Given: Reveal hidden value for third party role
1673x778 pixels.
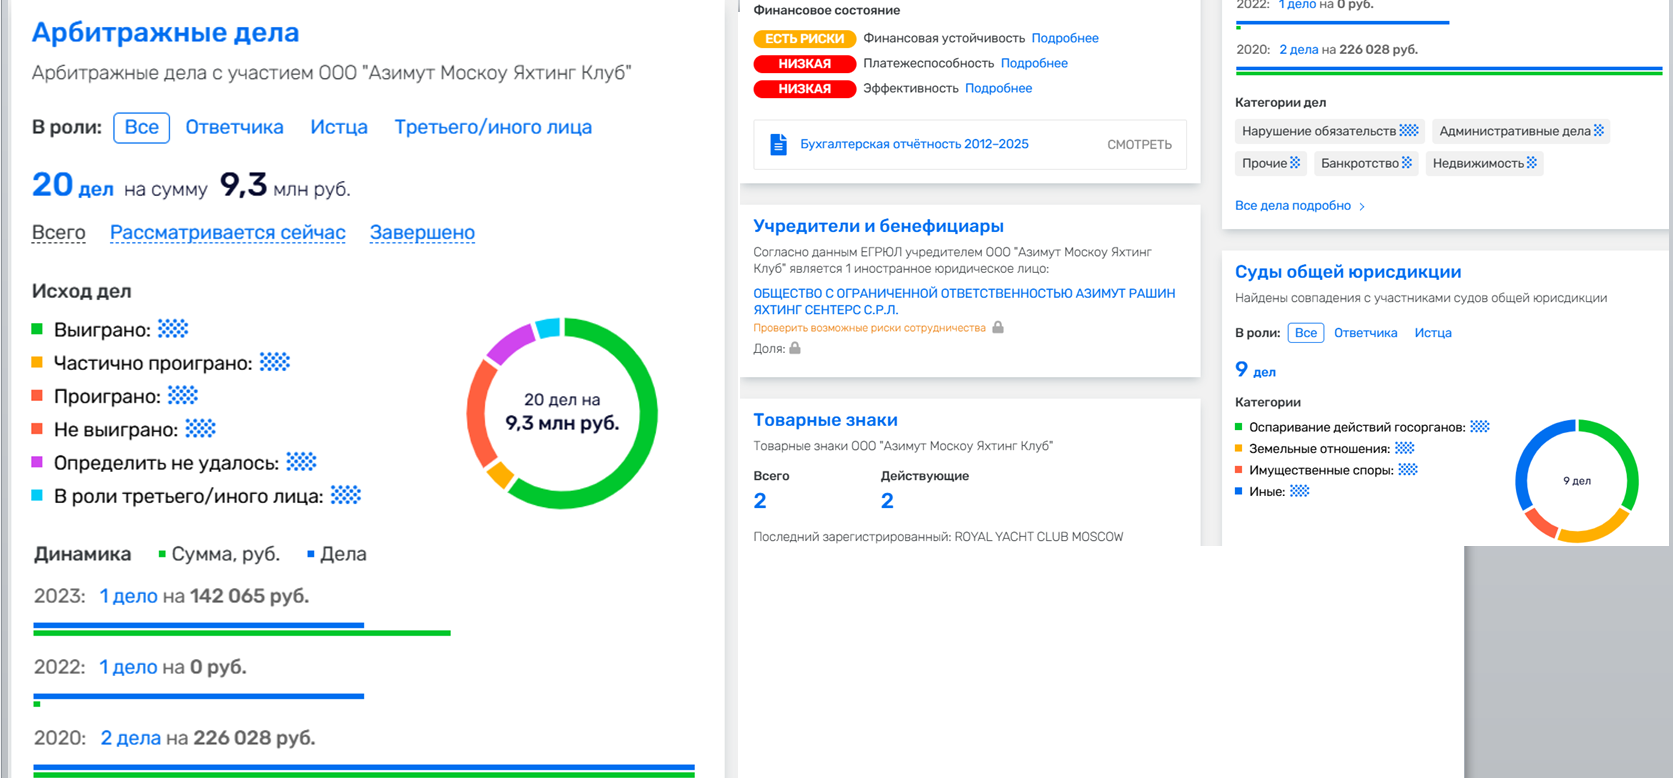Looking at the screenshot, I should (346, 494).
